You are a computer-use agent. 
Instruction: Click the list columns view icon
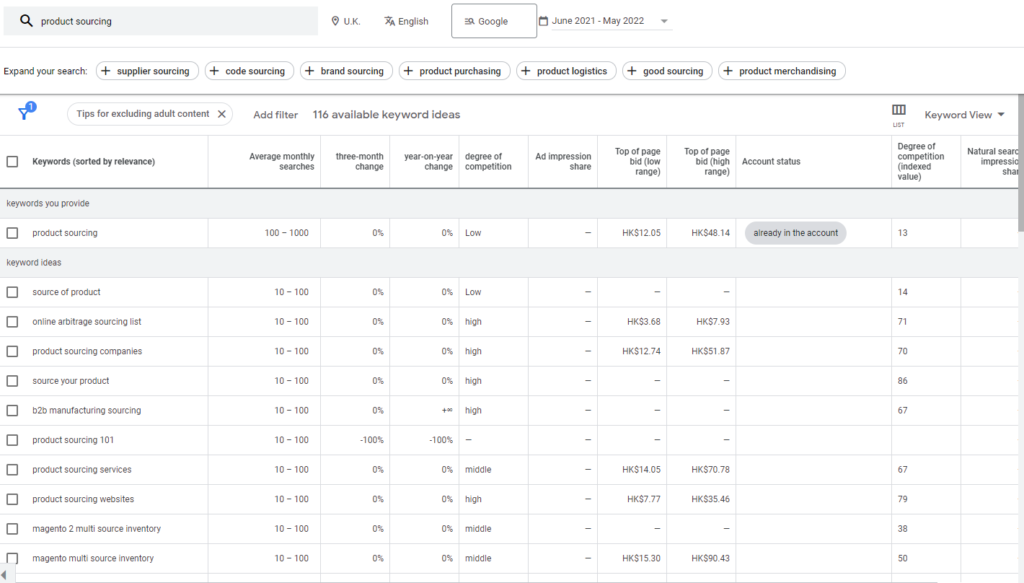898,111
